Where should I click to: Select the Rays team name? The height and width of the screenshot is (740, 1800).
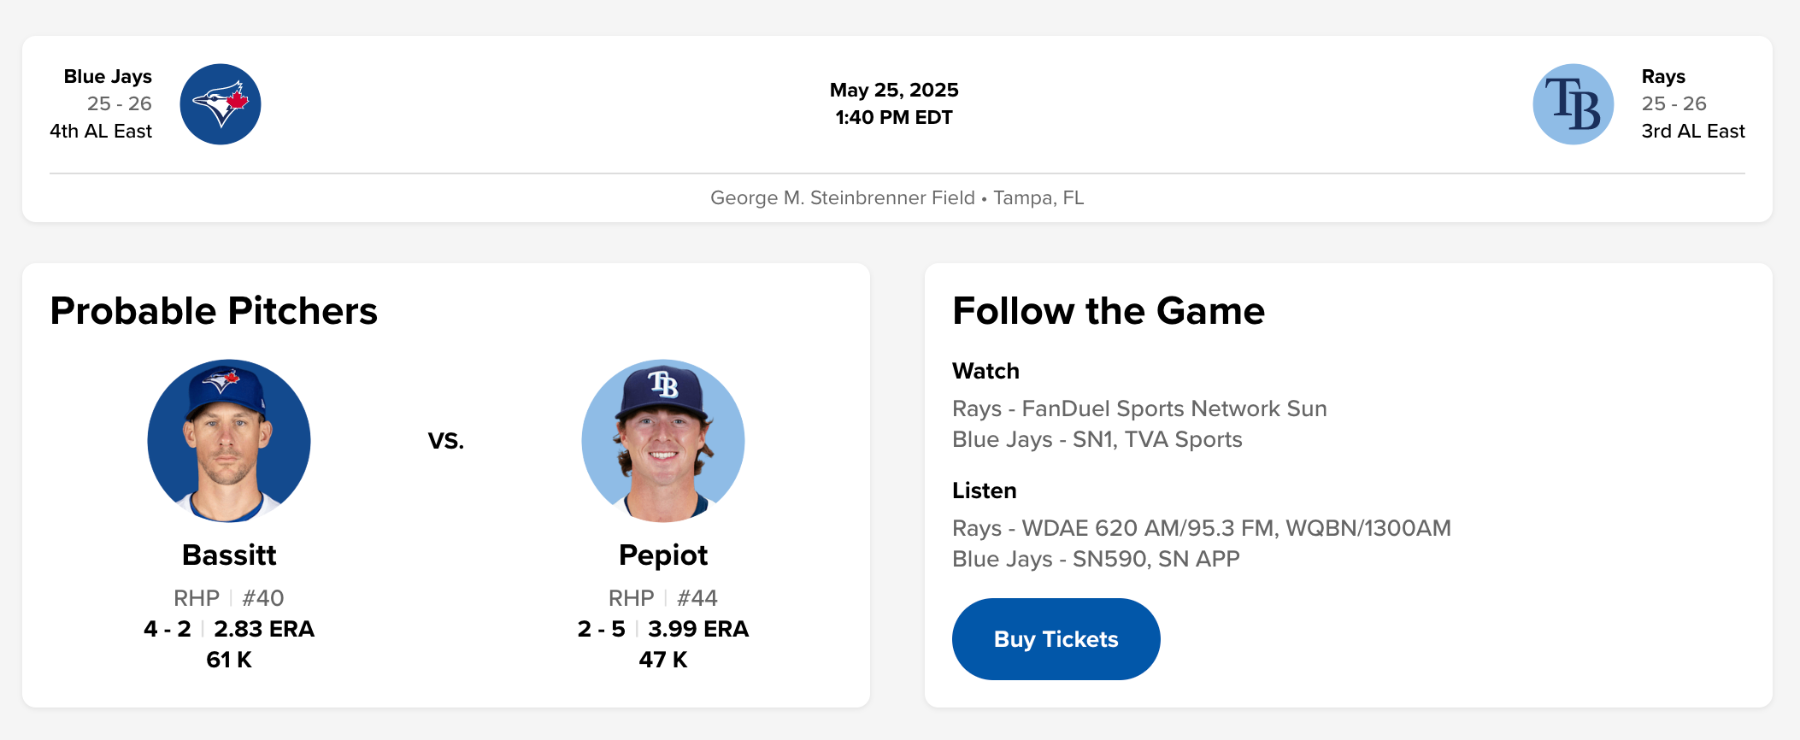click(x=1663, y=77)
